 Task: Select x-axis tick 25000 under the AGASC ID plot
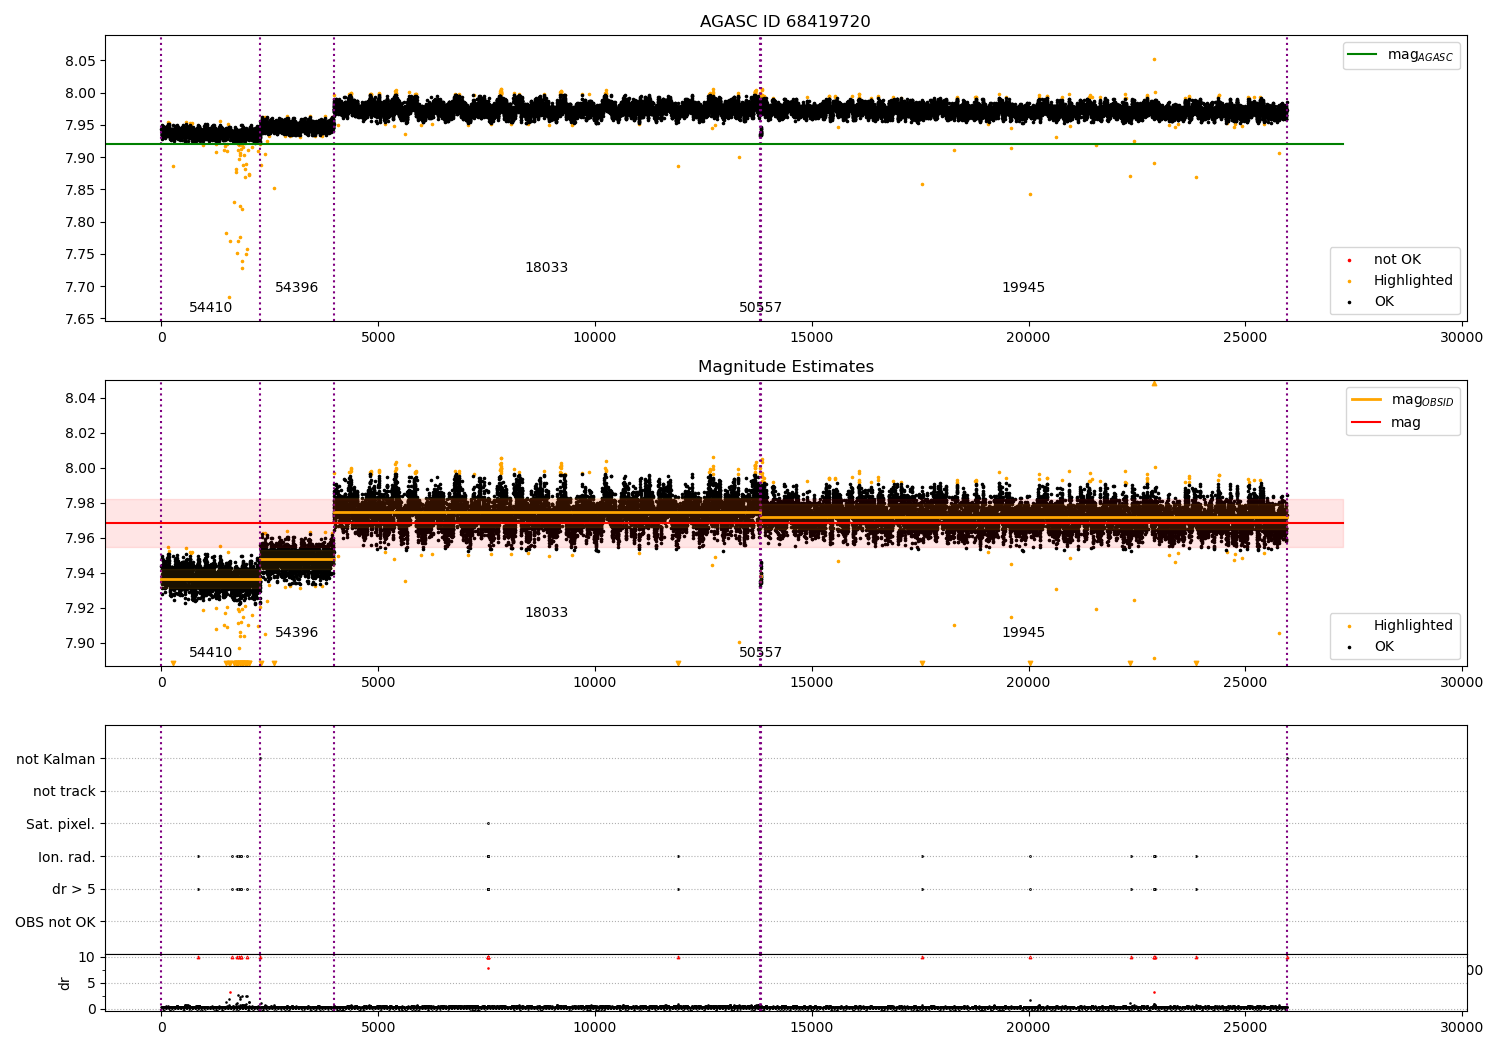(1245, 338)
